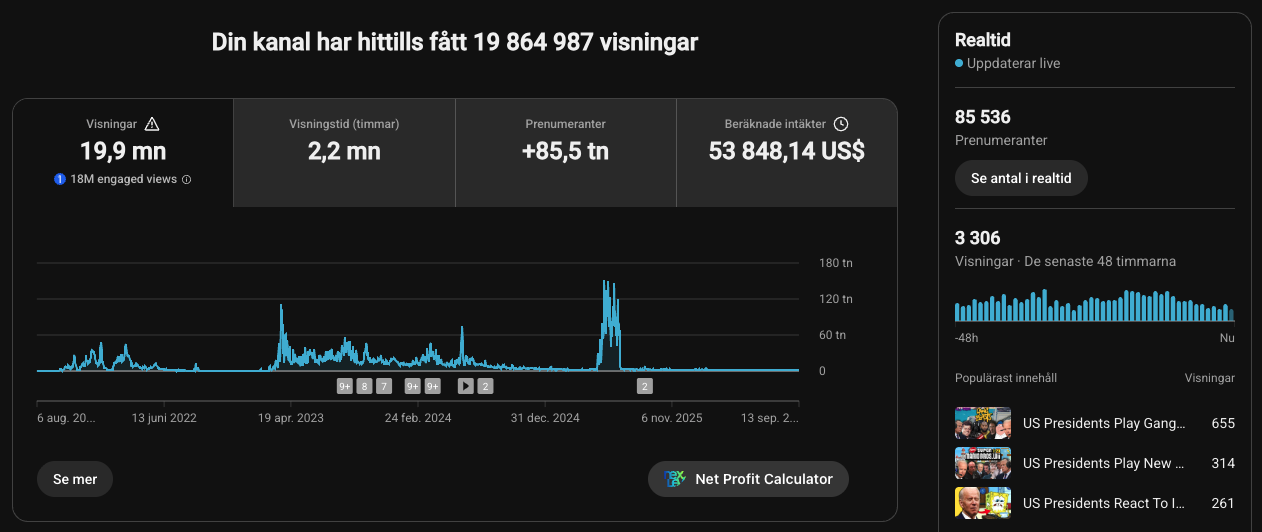Click the 3 306 views count
The width and height of the screenshot is (1262, 532).
(x=978, y=238)
